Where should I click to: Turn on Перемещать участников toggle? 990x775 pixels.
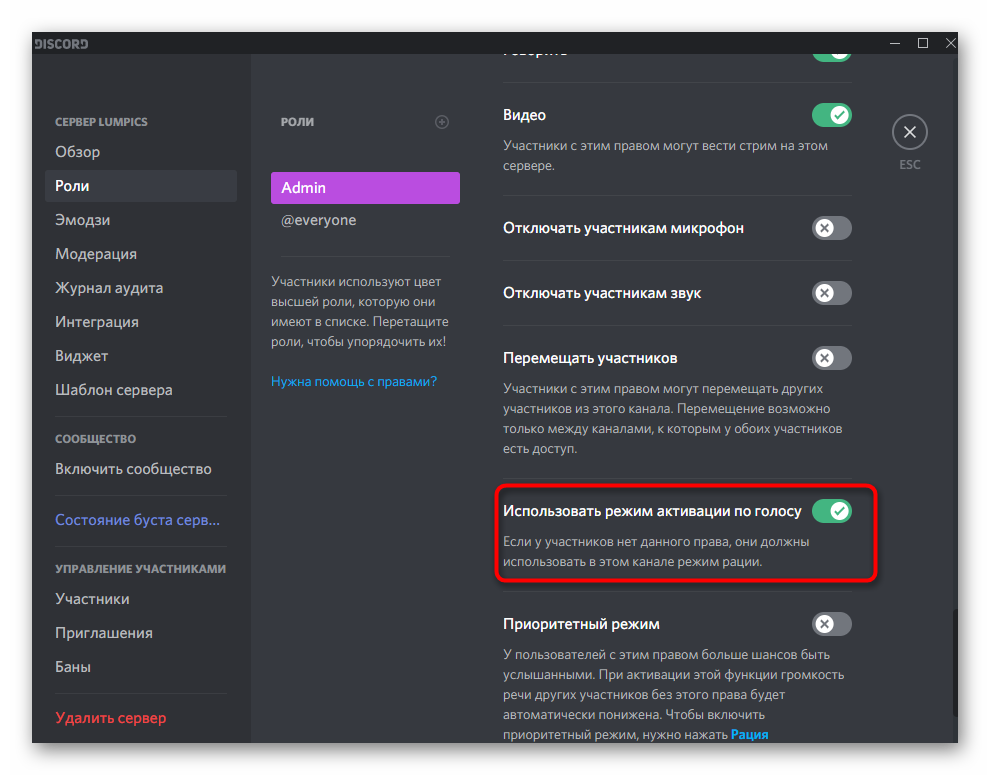pyautogui.click(x=831, y=358)
